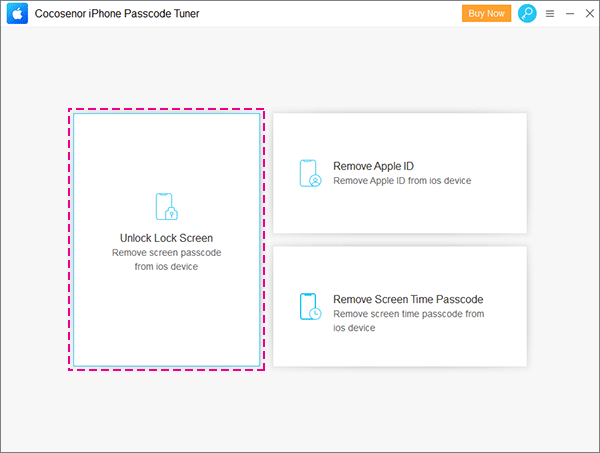
Task: Click 'Remove Apple ID from ios device' description
Action: (402, 181)
